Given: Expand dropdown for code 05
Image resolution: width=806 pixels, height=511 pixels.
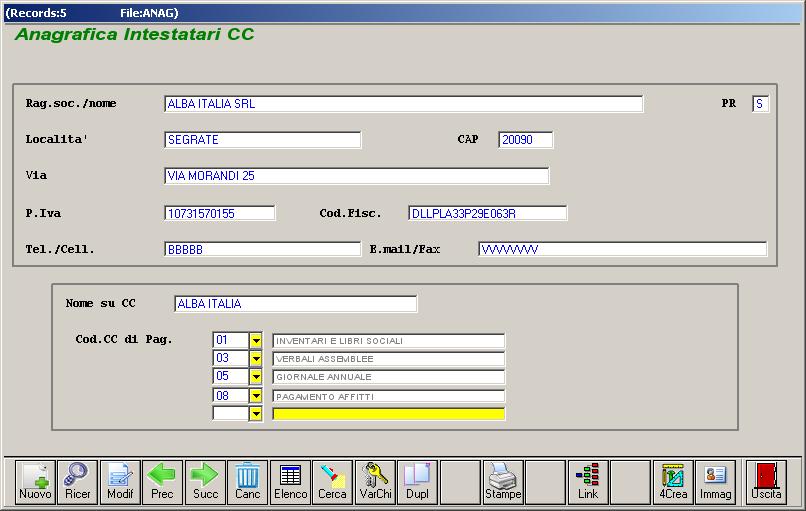Looking at the screenshot, I should (x=255, y=376).
